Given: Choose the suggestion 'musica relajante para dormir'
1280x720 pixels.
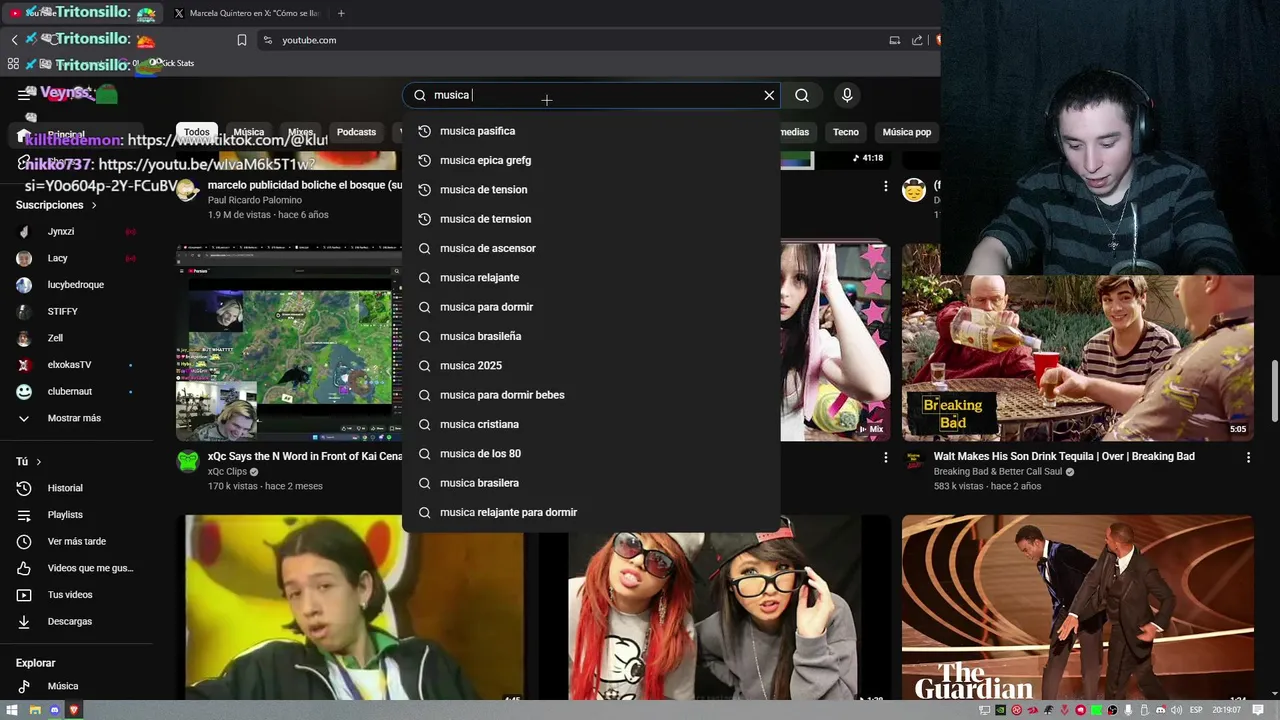Looking at the screenshot, I should [x=591, y=512].
